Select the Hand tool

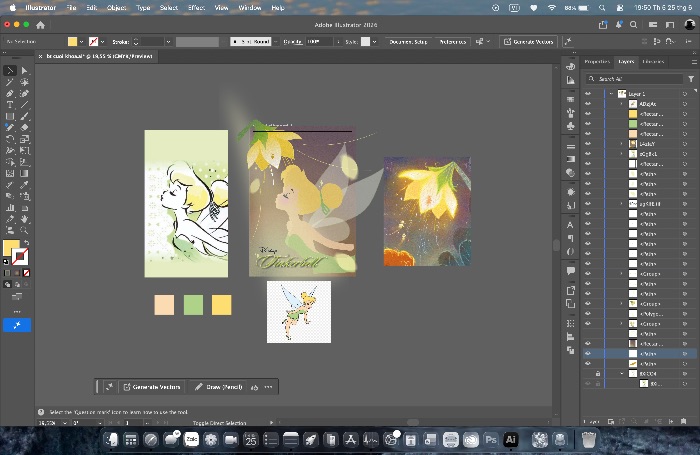(24, 219)
